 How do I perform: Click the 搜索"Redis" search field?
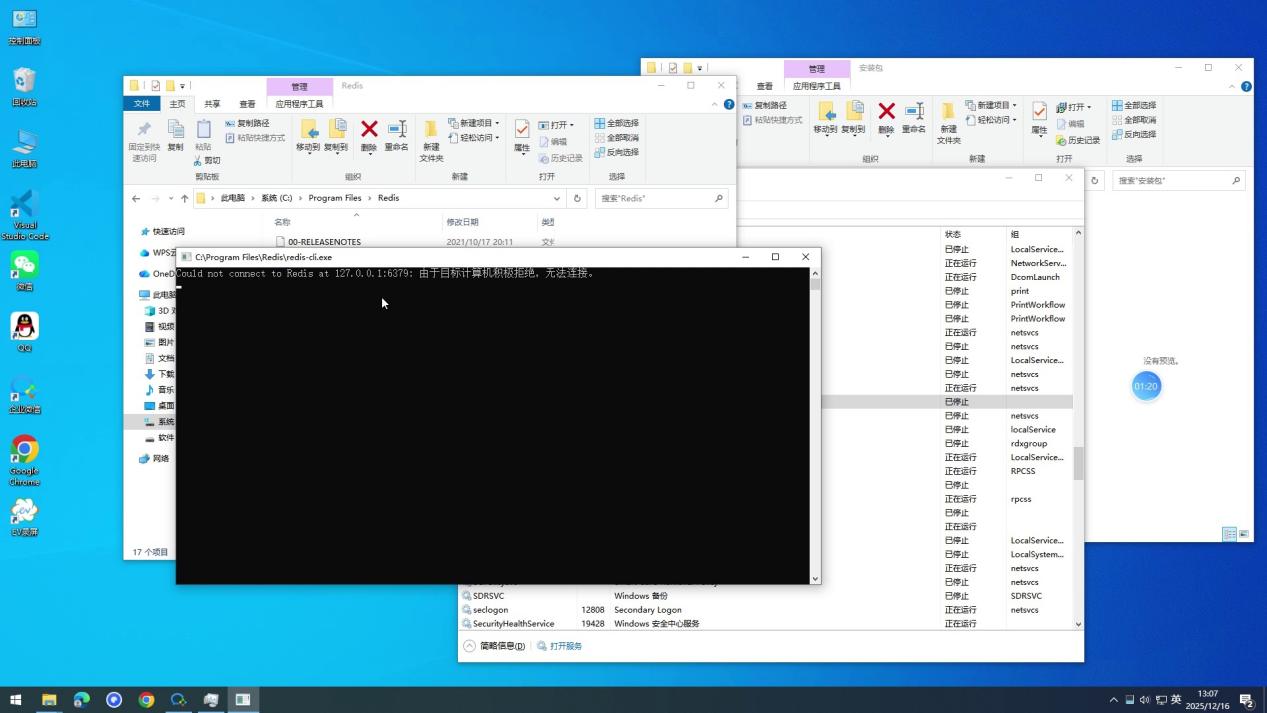pyautogui.click(x=655, y=198)
